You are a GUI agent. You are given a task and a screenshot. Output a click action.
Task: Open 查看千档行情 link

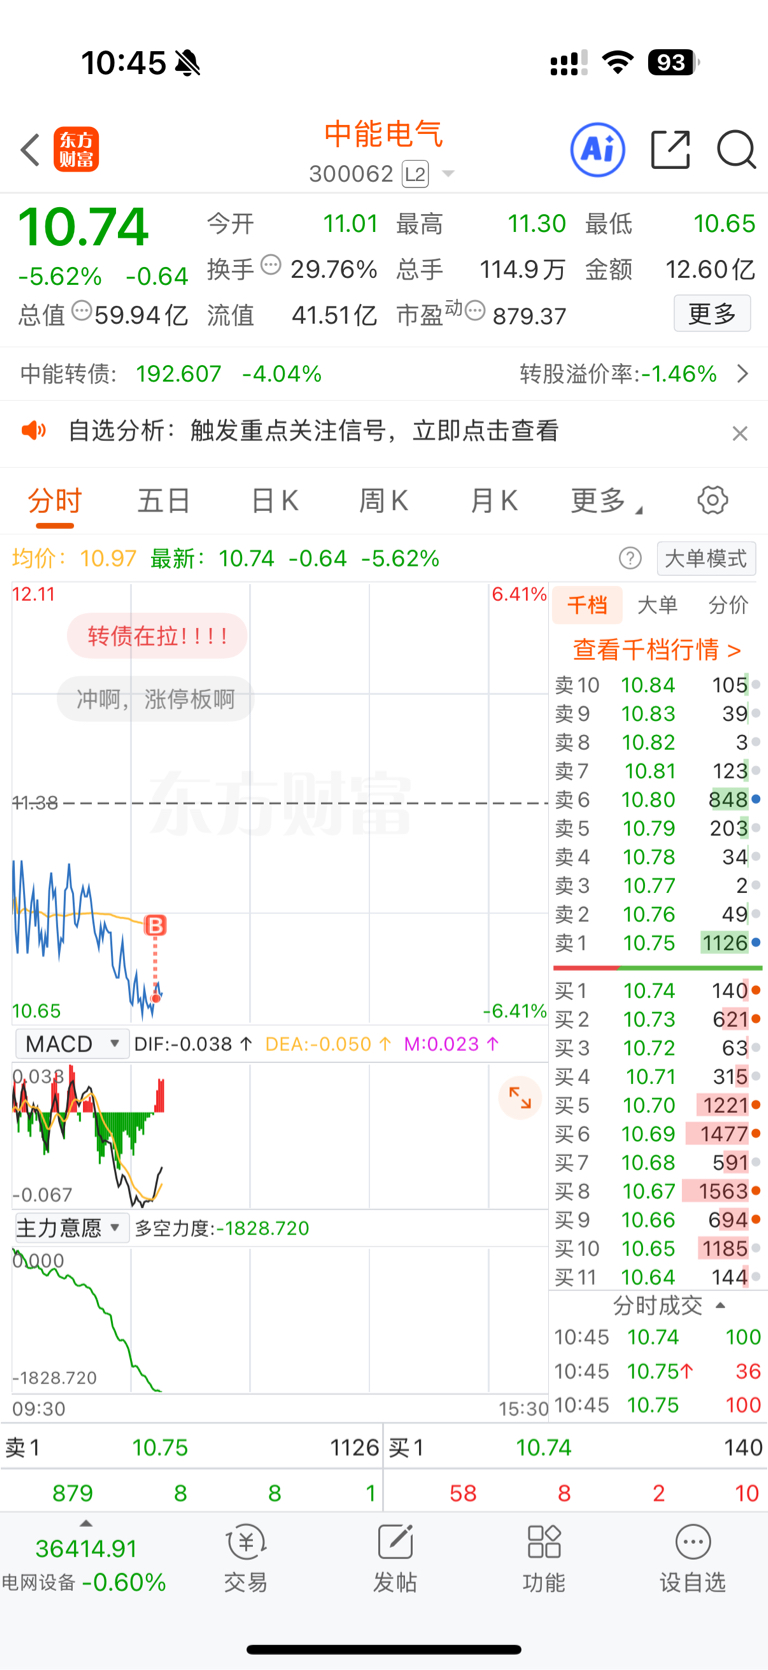(657, 650)
